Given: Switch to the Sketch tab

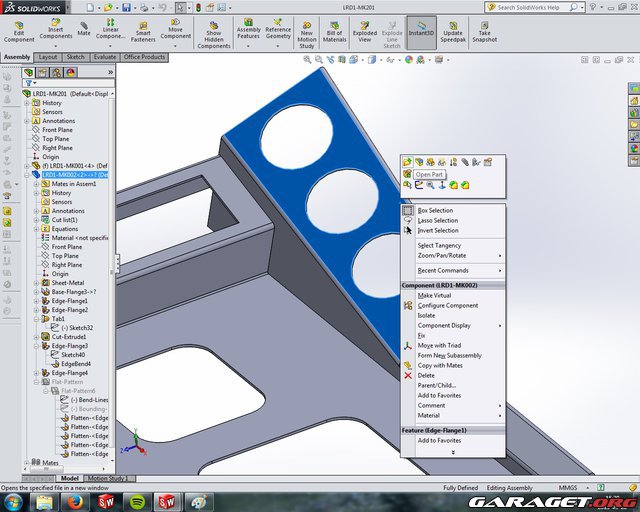Looking at the screenshot, I should 75,57.
